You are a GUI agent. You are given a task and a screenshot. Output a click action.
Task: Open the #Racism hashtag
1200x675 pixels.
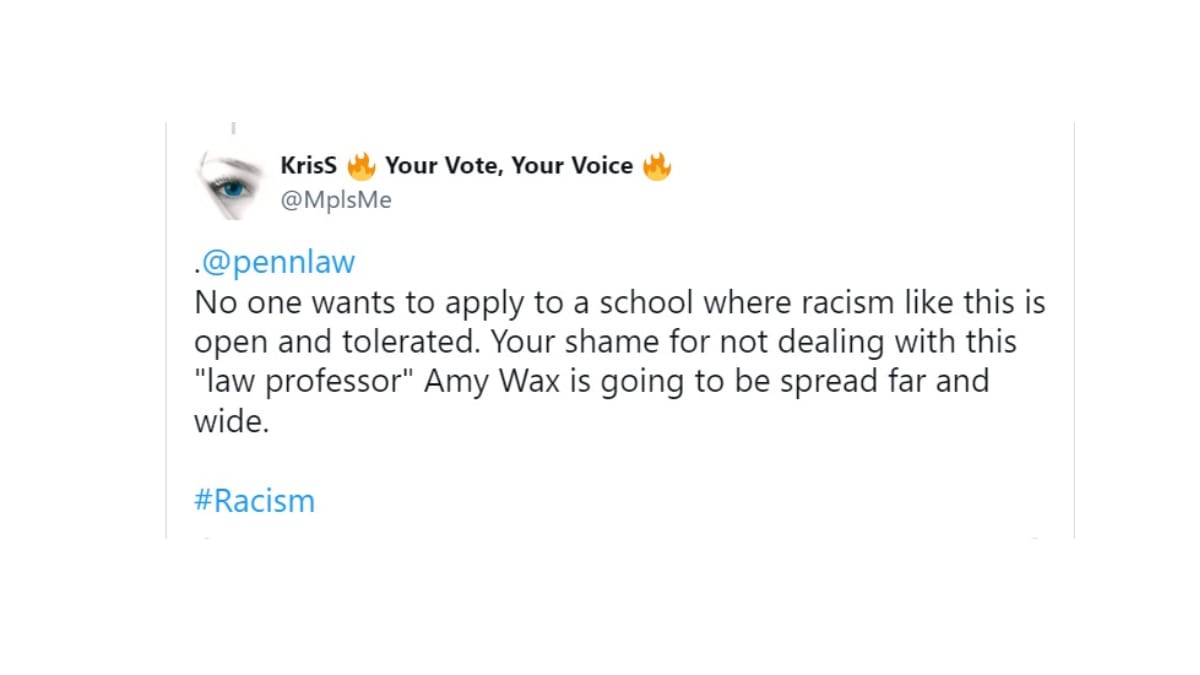tap(254, 500)
